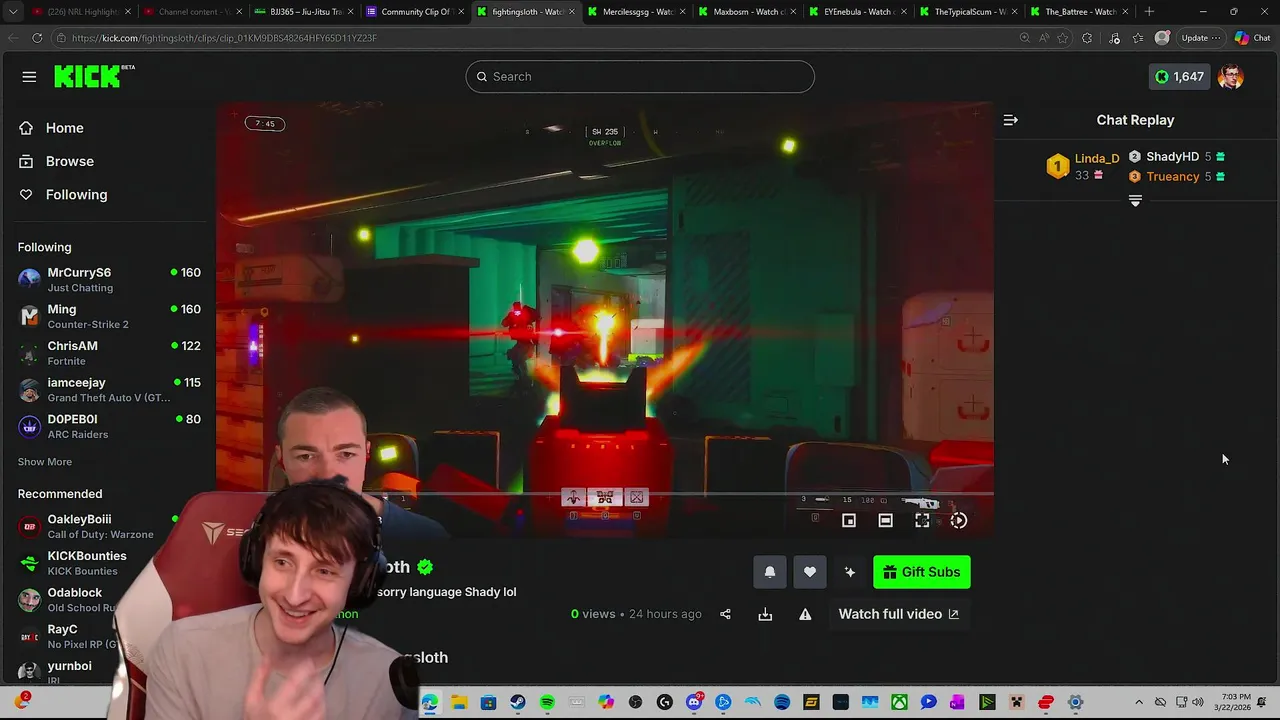This screenshot has height=720, width=1280.
Task: Open Xbox app from the taskbar
Action: click(899, 703)
